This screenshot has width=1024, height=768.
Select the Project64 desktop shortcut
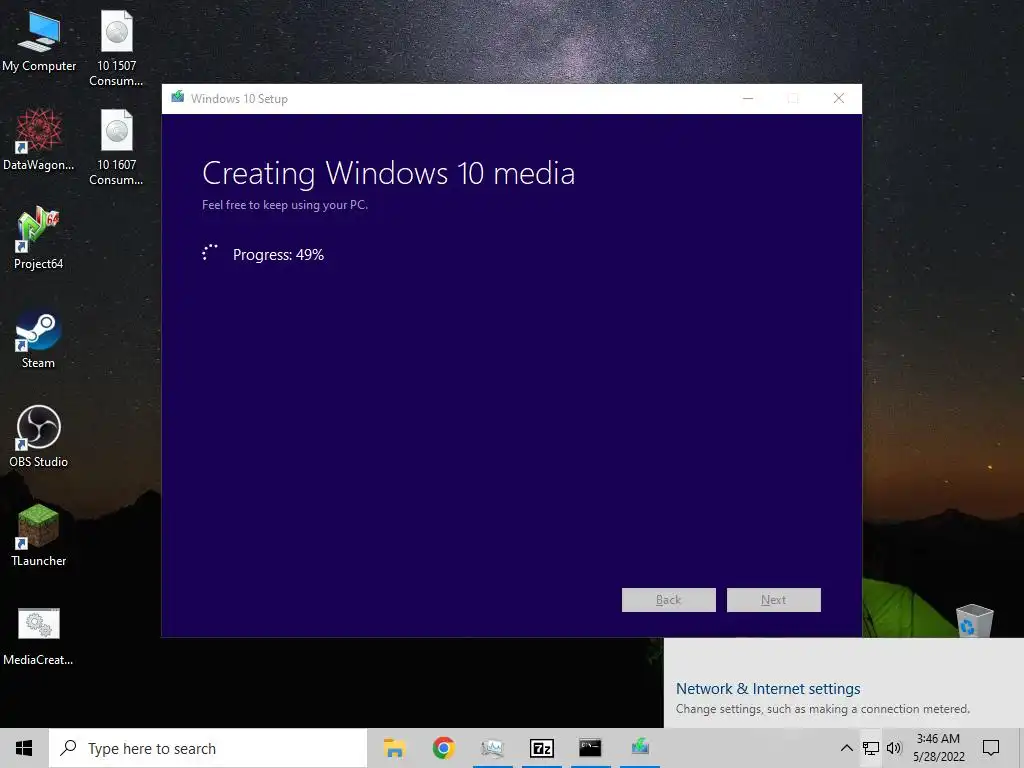tap(39, 238)
